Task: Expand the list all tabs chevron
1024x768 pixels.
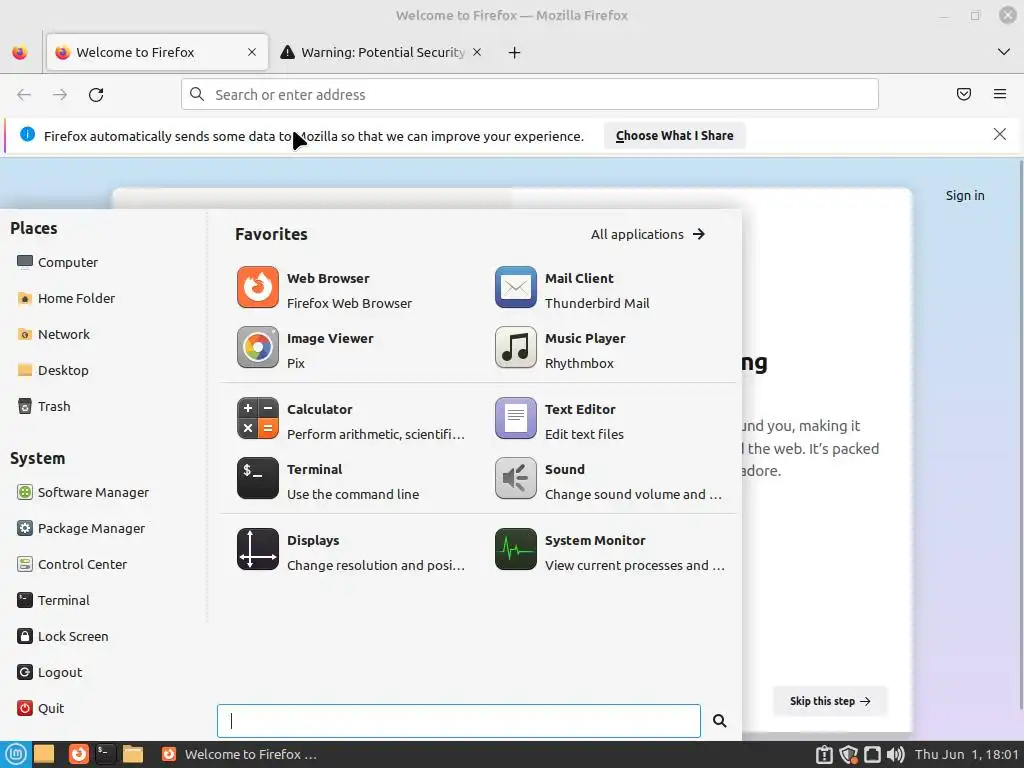Action: (x=1003, y=52)
